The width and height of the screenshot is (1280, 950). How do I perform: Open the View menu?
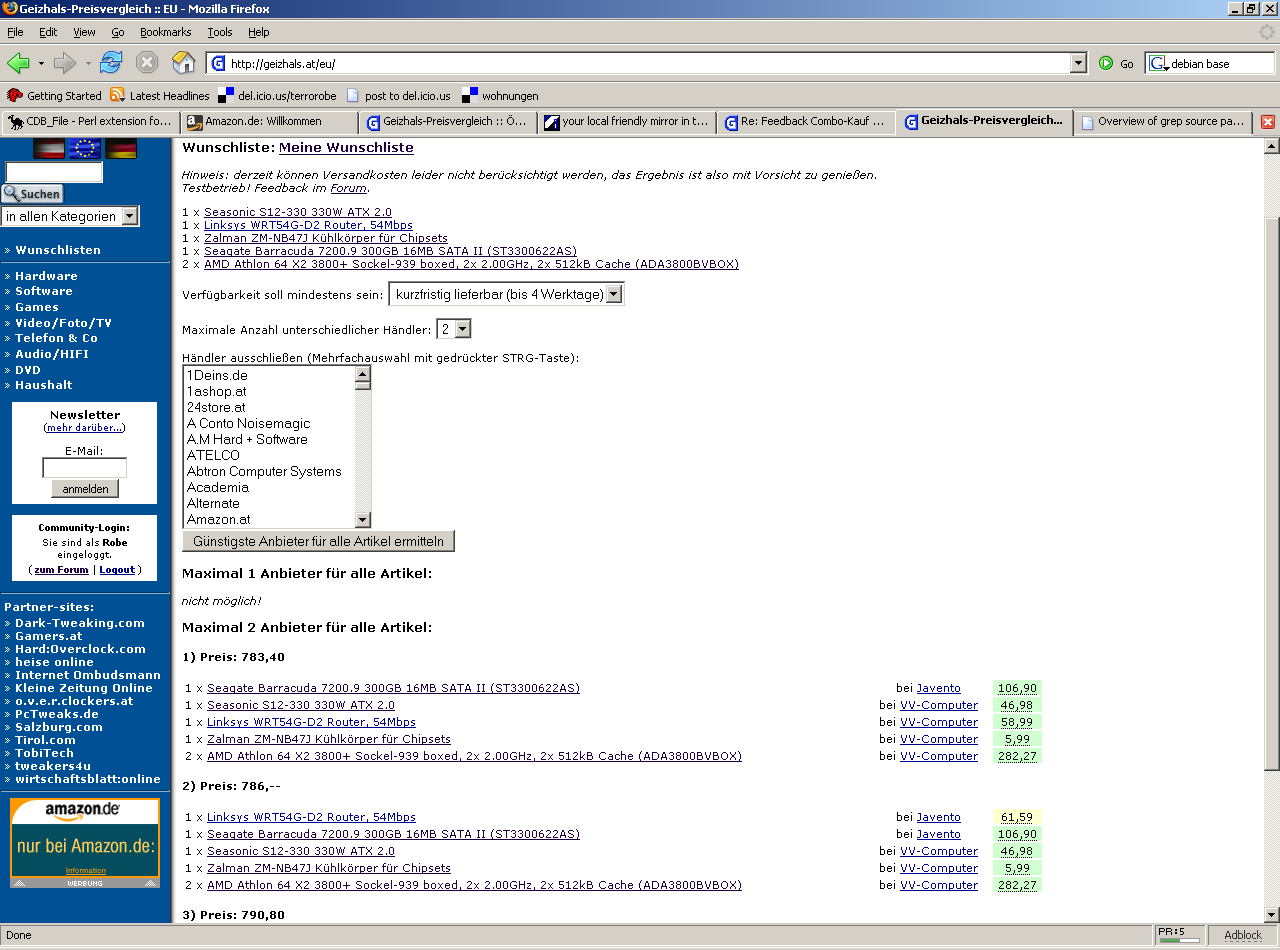[84, 32]
